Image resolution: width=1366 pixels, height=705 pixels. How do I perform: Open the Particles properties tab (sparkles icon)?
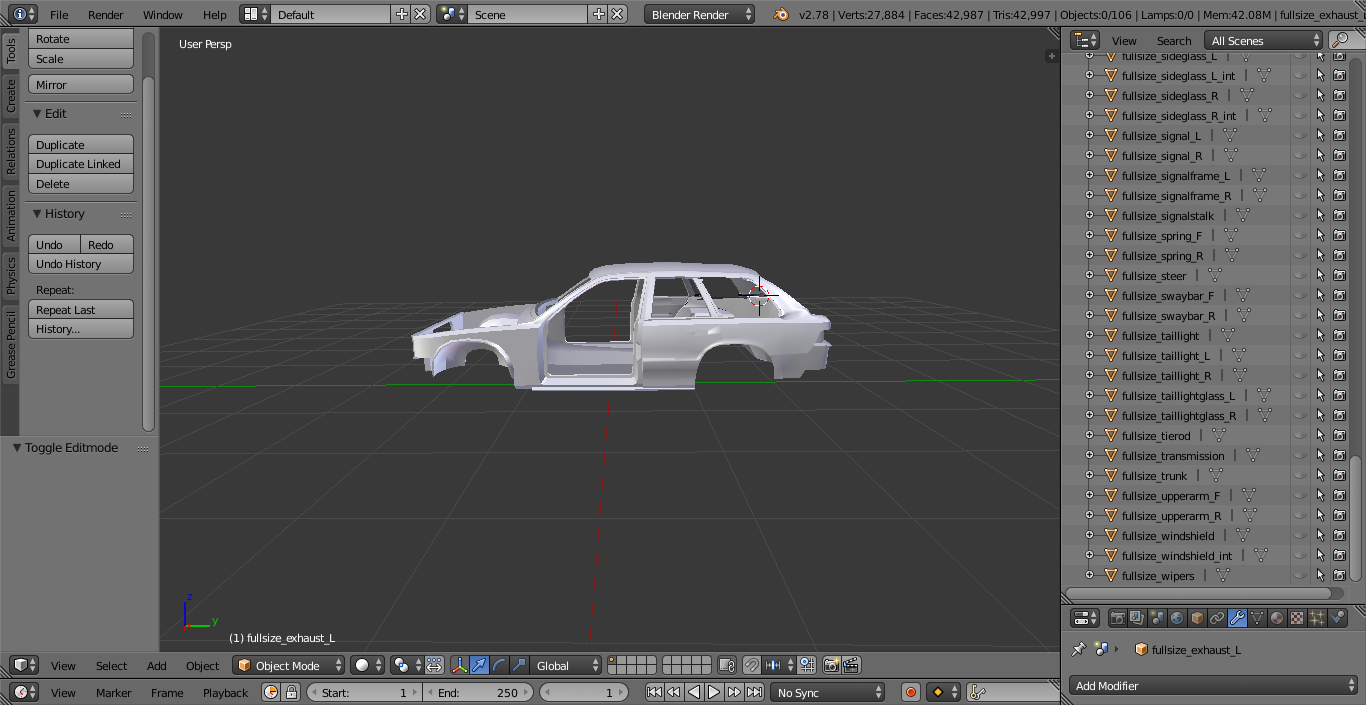(1317, 618)
